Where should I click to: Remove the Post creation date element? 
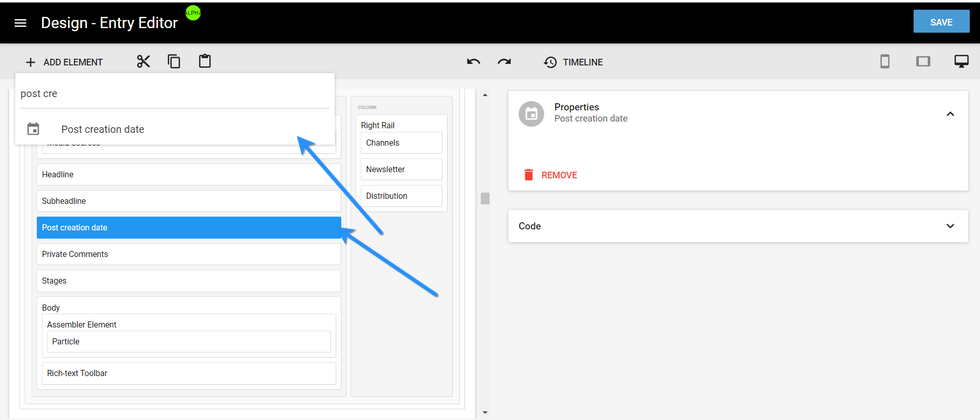click(550, 175)
